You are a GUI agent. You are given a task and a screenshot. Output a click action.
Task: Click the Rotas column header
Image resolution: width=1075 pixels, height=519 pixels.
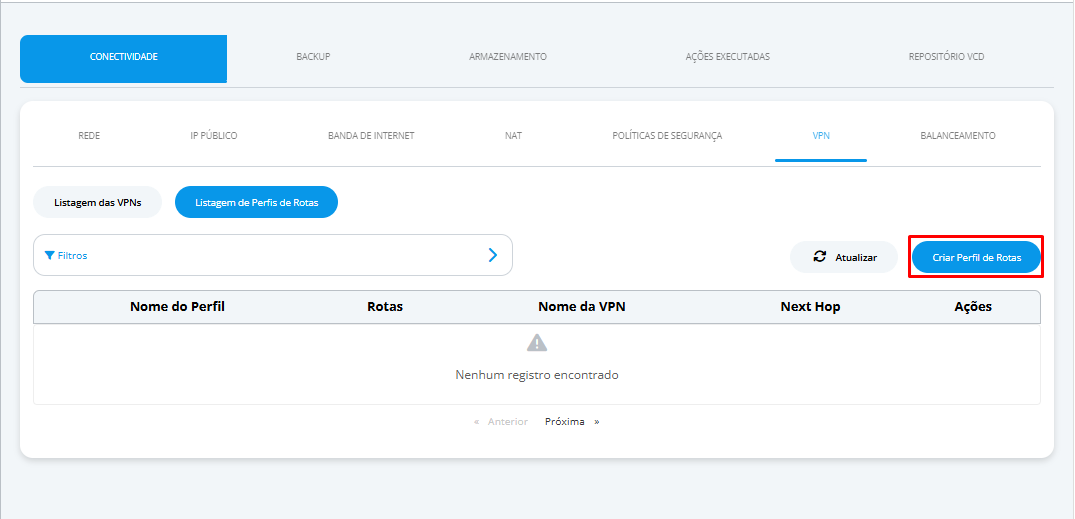385,306
